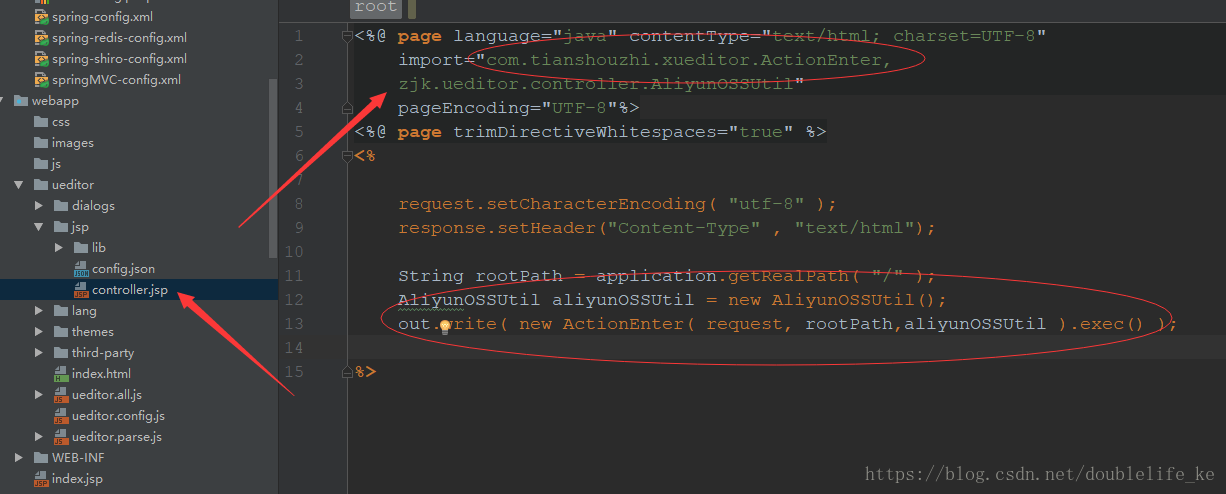Click the css folder icon
Viewport: 1226px width, 494px height.
(41, 122)
